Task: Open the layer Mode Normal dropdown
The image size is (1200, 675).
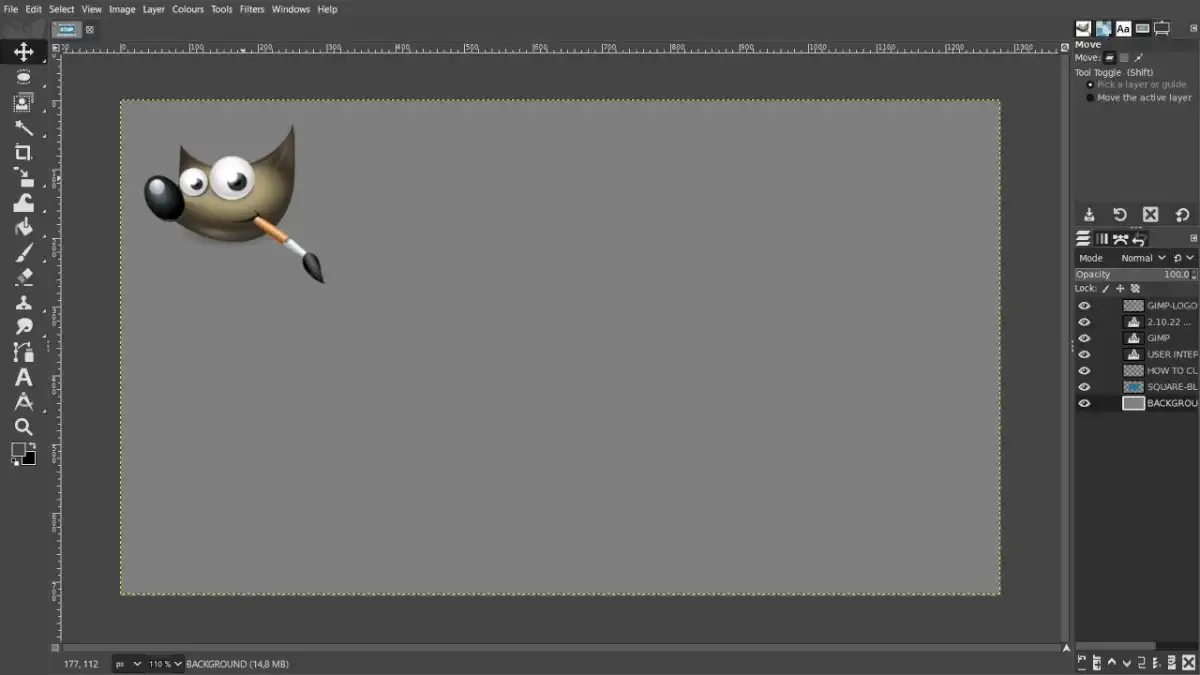Action: coord(1142,258)
